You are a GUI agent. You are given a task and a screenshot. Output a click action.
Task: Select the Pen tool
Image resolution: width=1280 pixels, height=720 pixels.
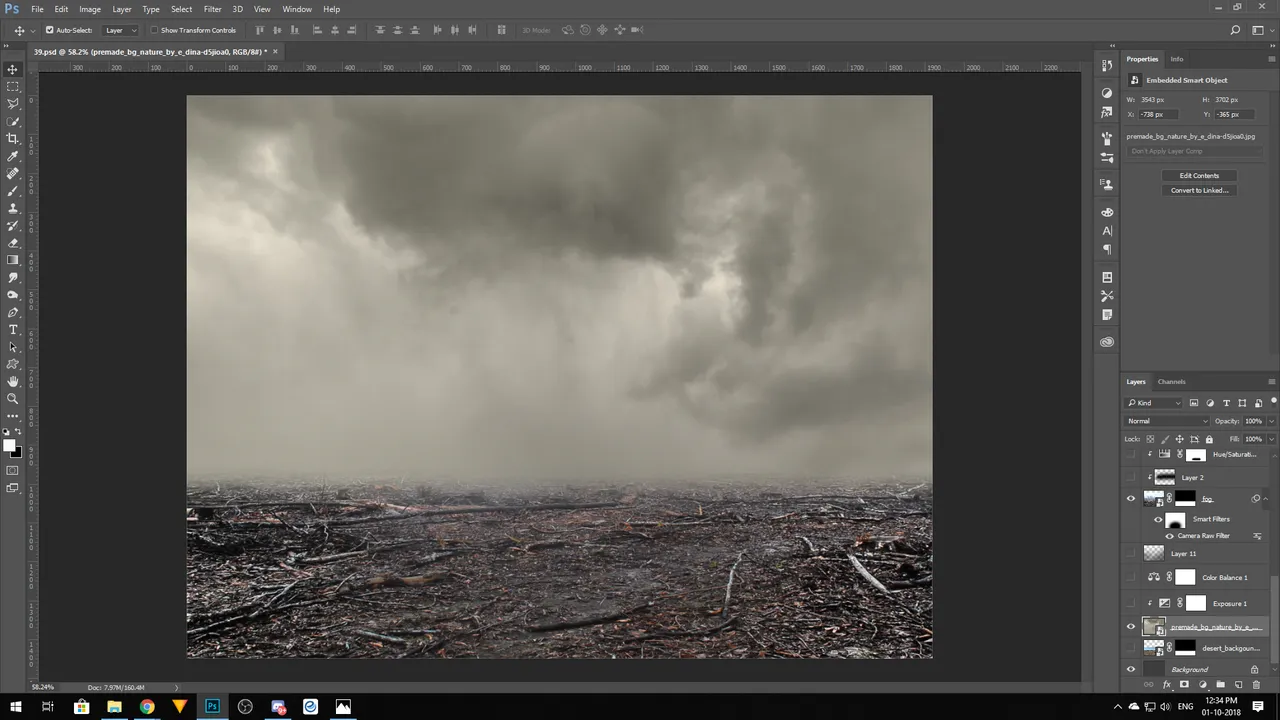pyautogui.click(x=13, y=312)
